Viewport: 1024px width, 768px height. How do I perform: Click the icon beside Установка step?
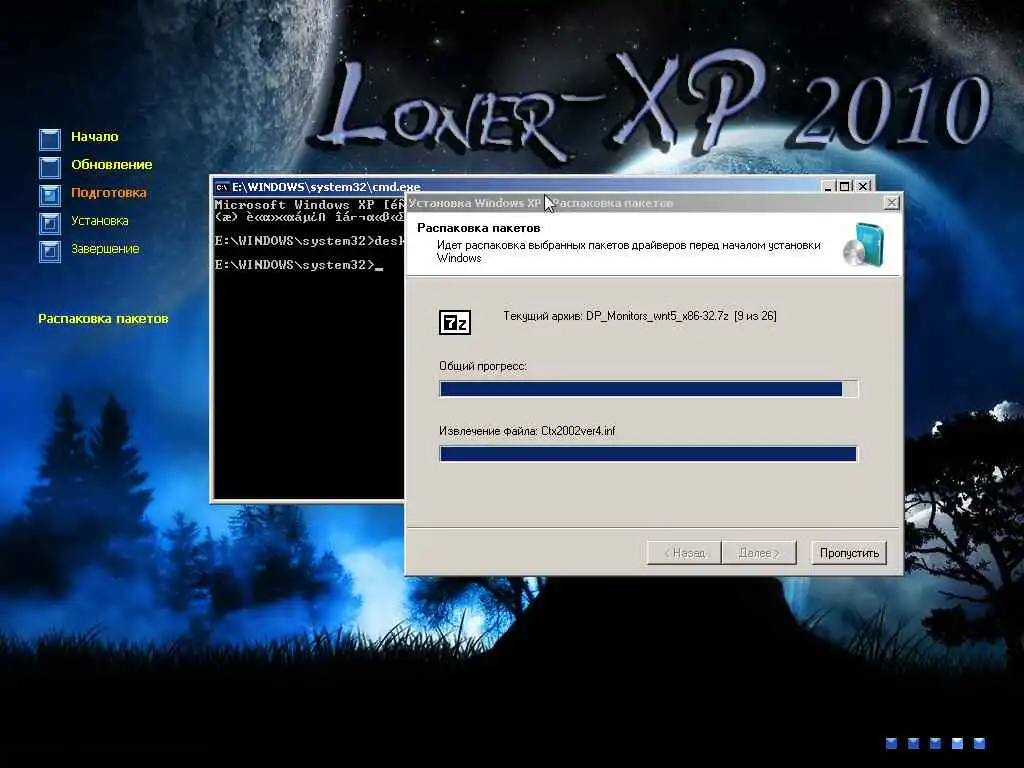click(50, 223)
